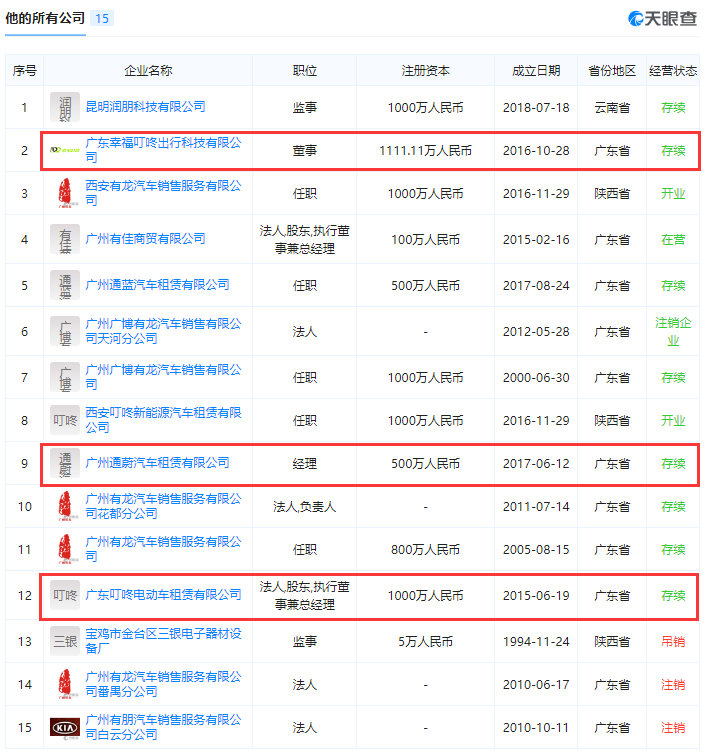706x756 pixels.
Task: Open the 他的所有公司 tab
Action: [x=45, y=18]
